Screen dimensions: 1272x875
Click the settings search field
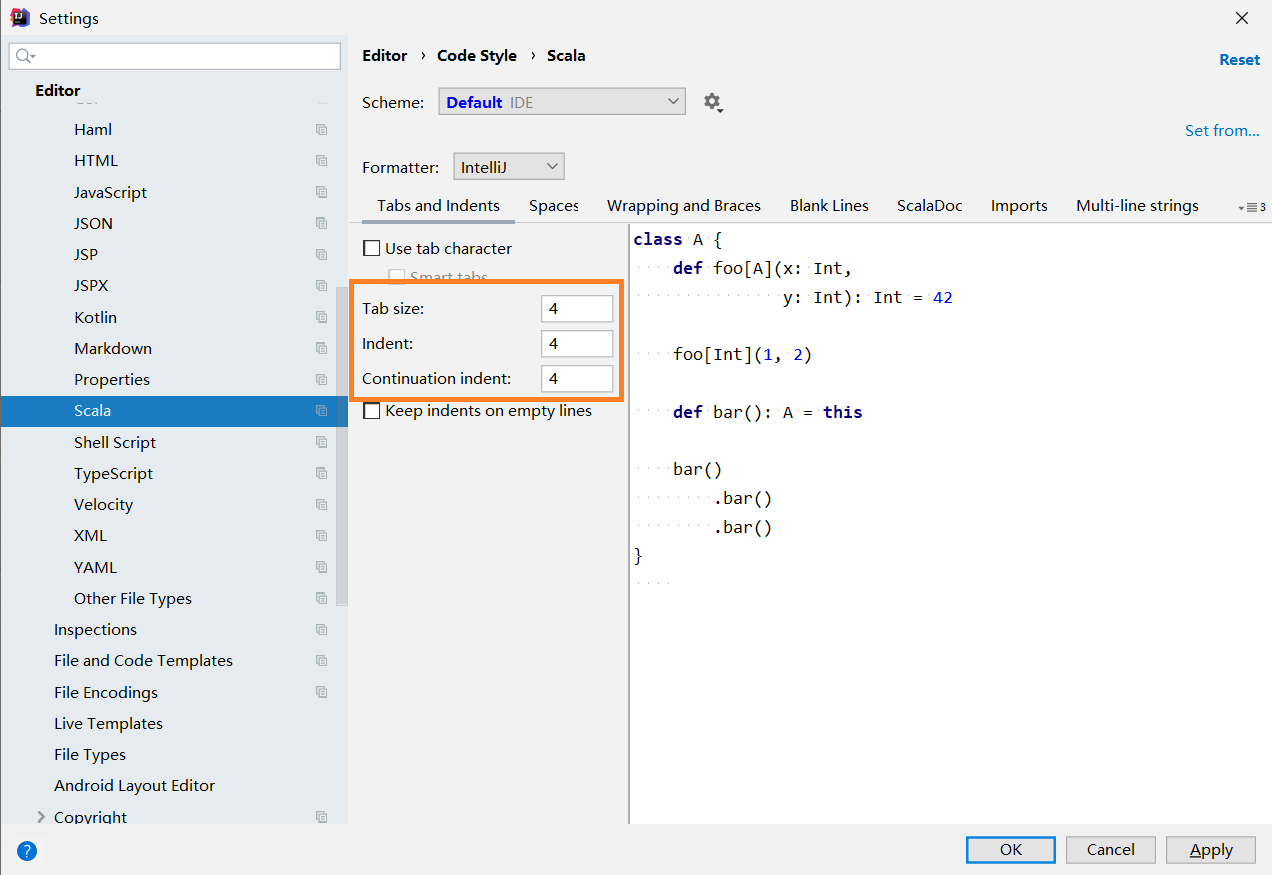(x=175, y=56)
